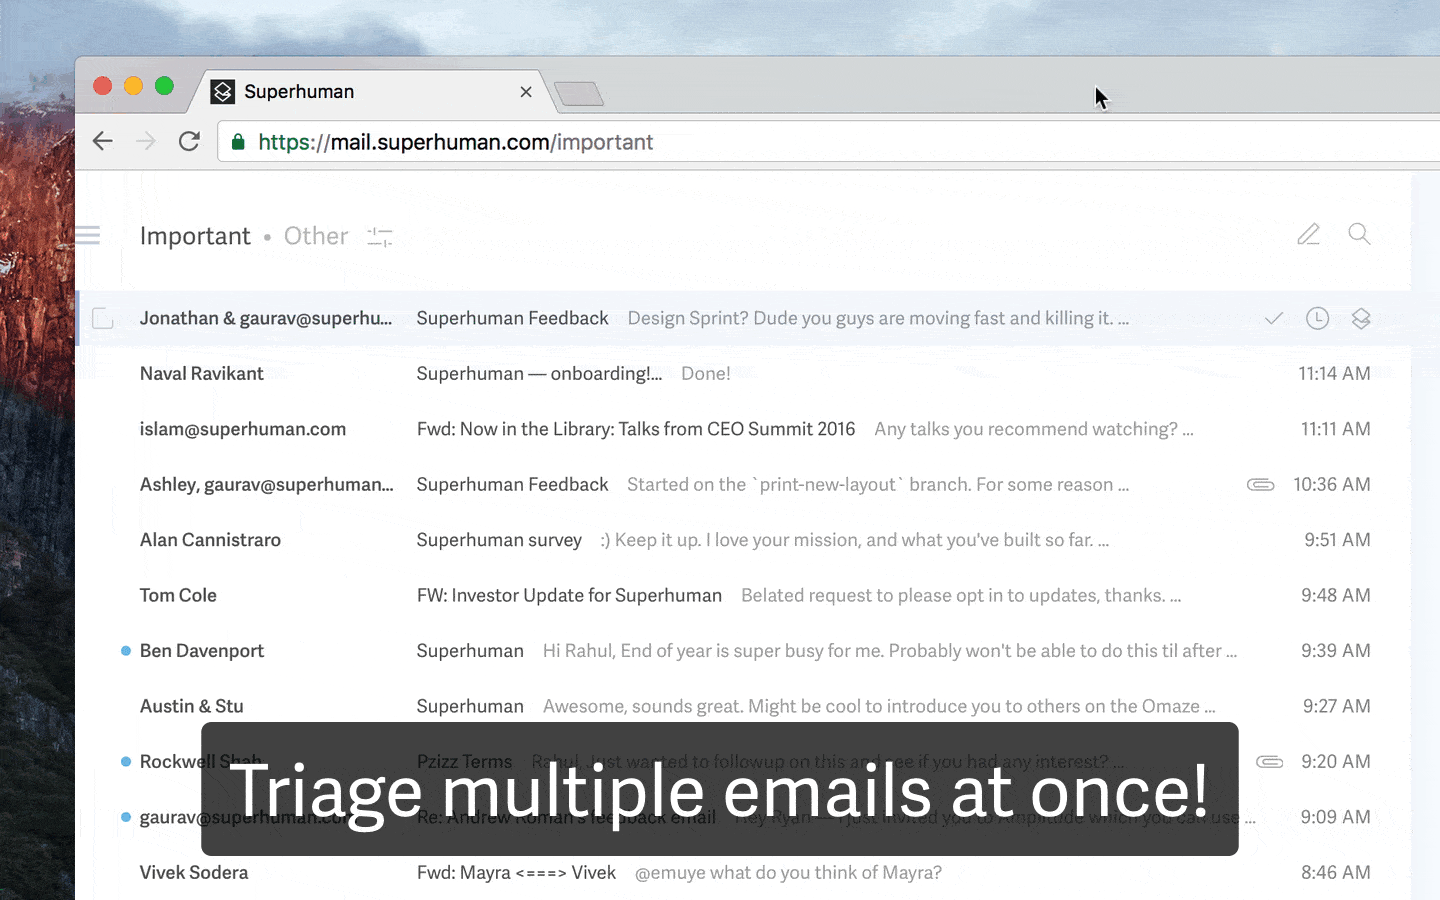The width and height of the screenshot is (1440, 900).
Task: Open Ashley's Superhuman Feedback email
Action: 744,485
